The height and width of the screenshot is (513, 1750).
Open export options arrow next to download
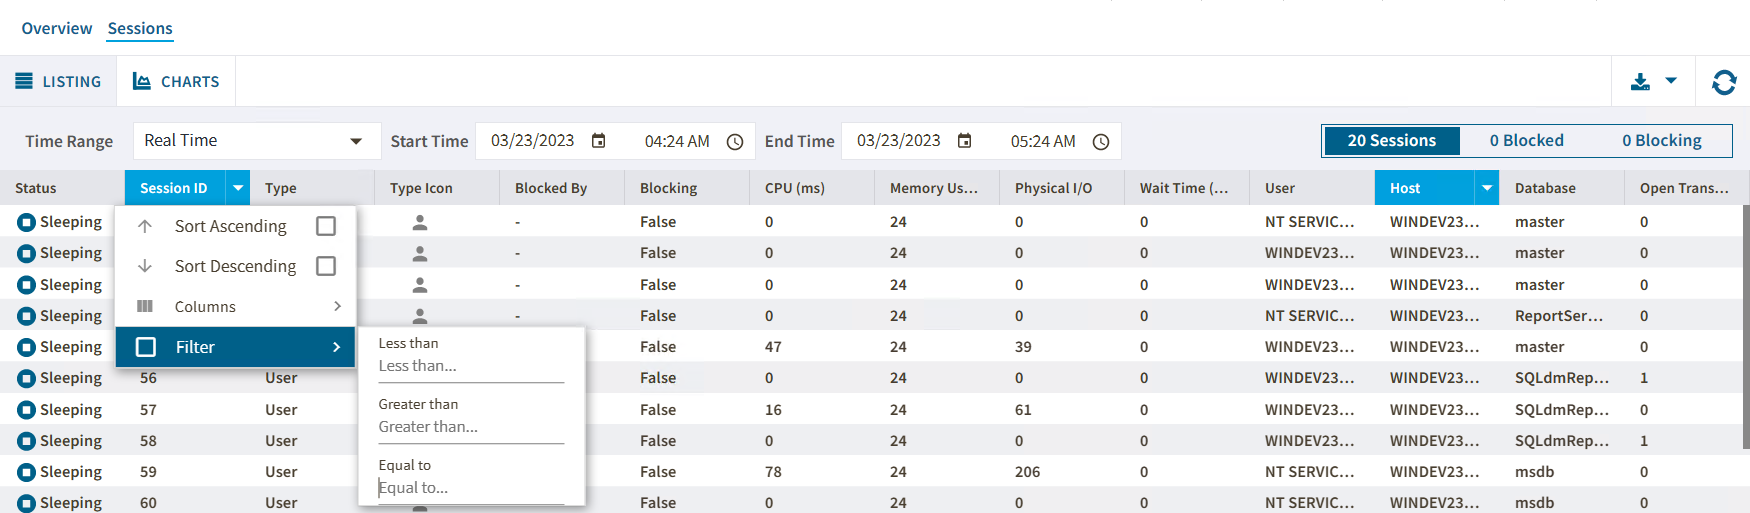[1671, 81]
